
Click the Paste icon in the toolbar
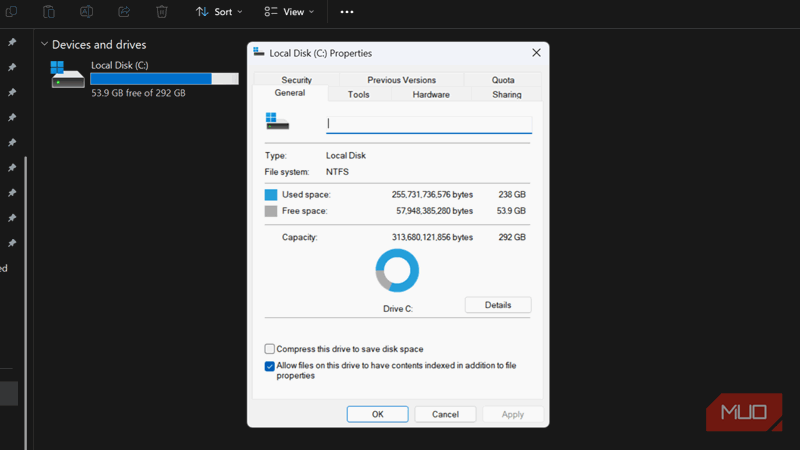49,12
